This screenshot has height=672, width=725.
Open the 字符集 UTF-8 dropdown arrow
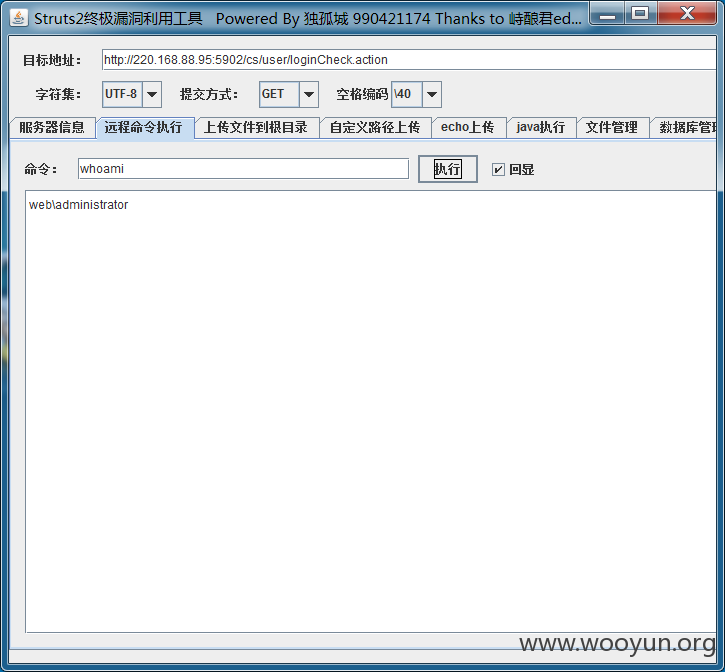tap(152, 94)
